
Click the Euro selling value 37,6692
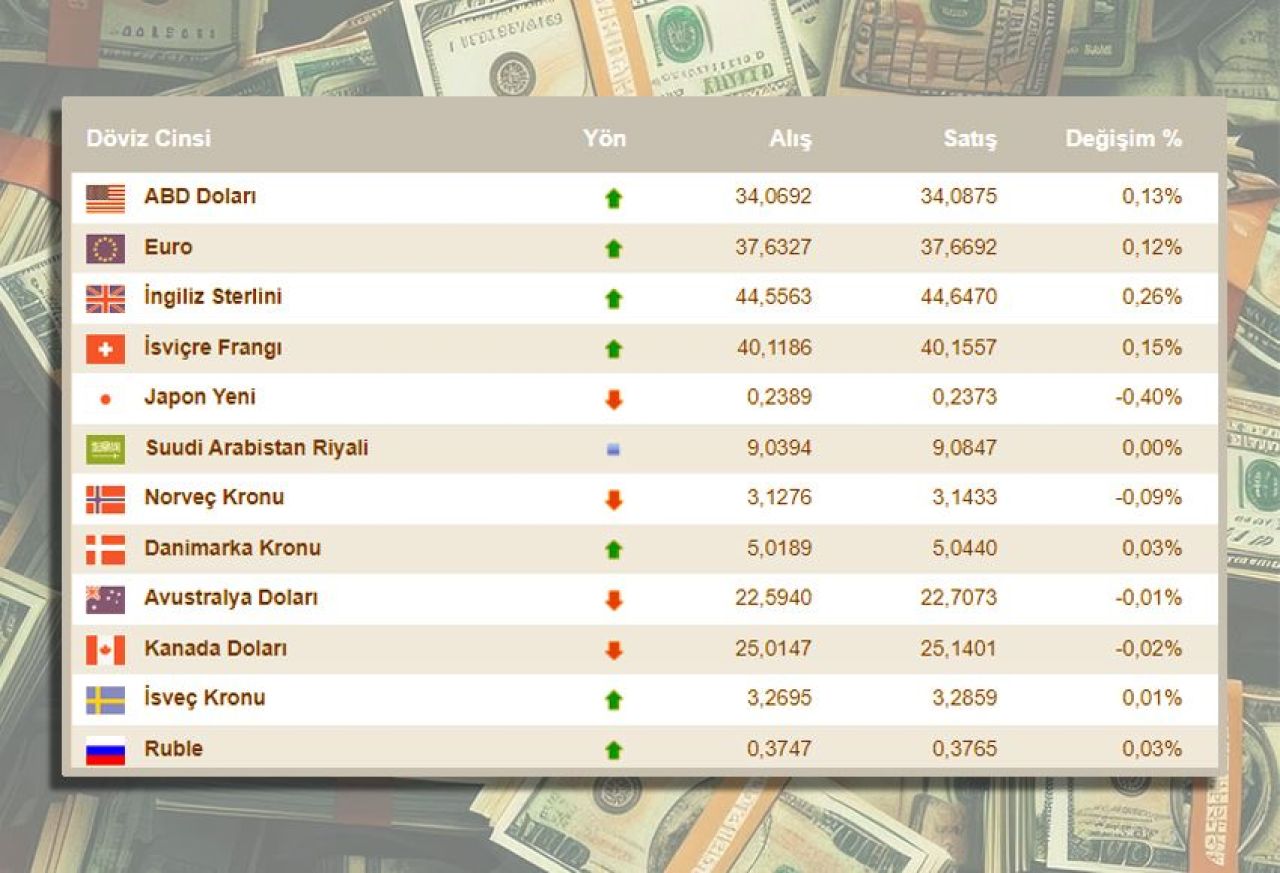(958, 247)
